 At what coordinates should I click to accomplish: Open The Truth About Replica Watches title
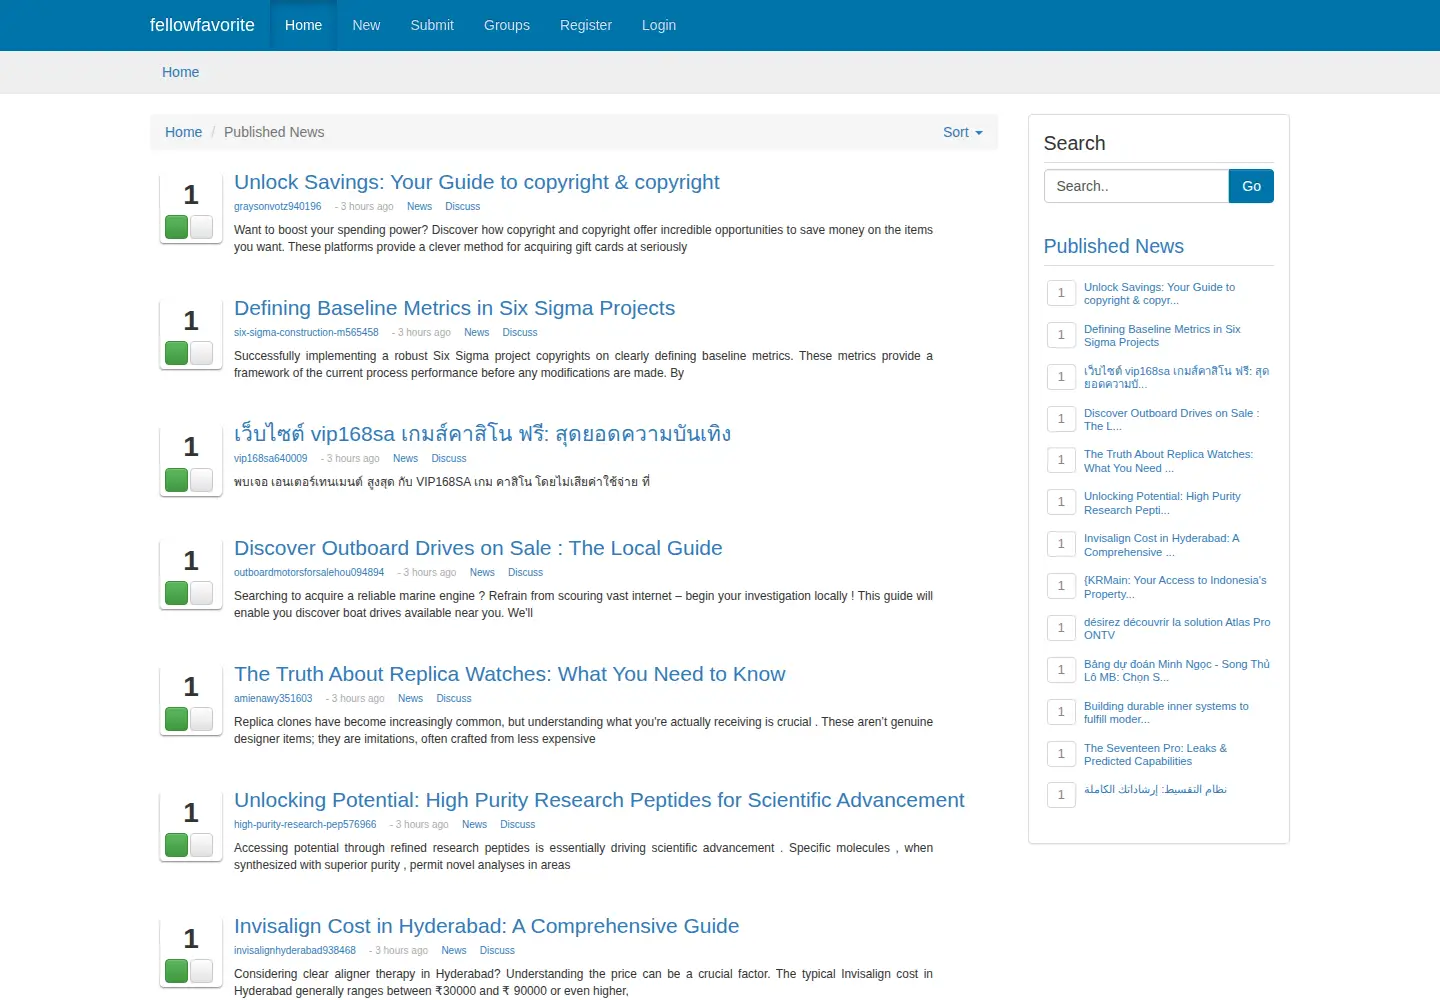(510, 674)
